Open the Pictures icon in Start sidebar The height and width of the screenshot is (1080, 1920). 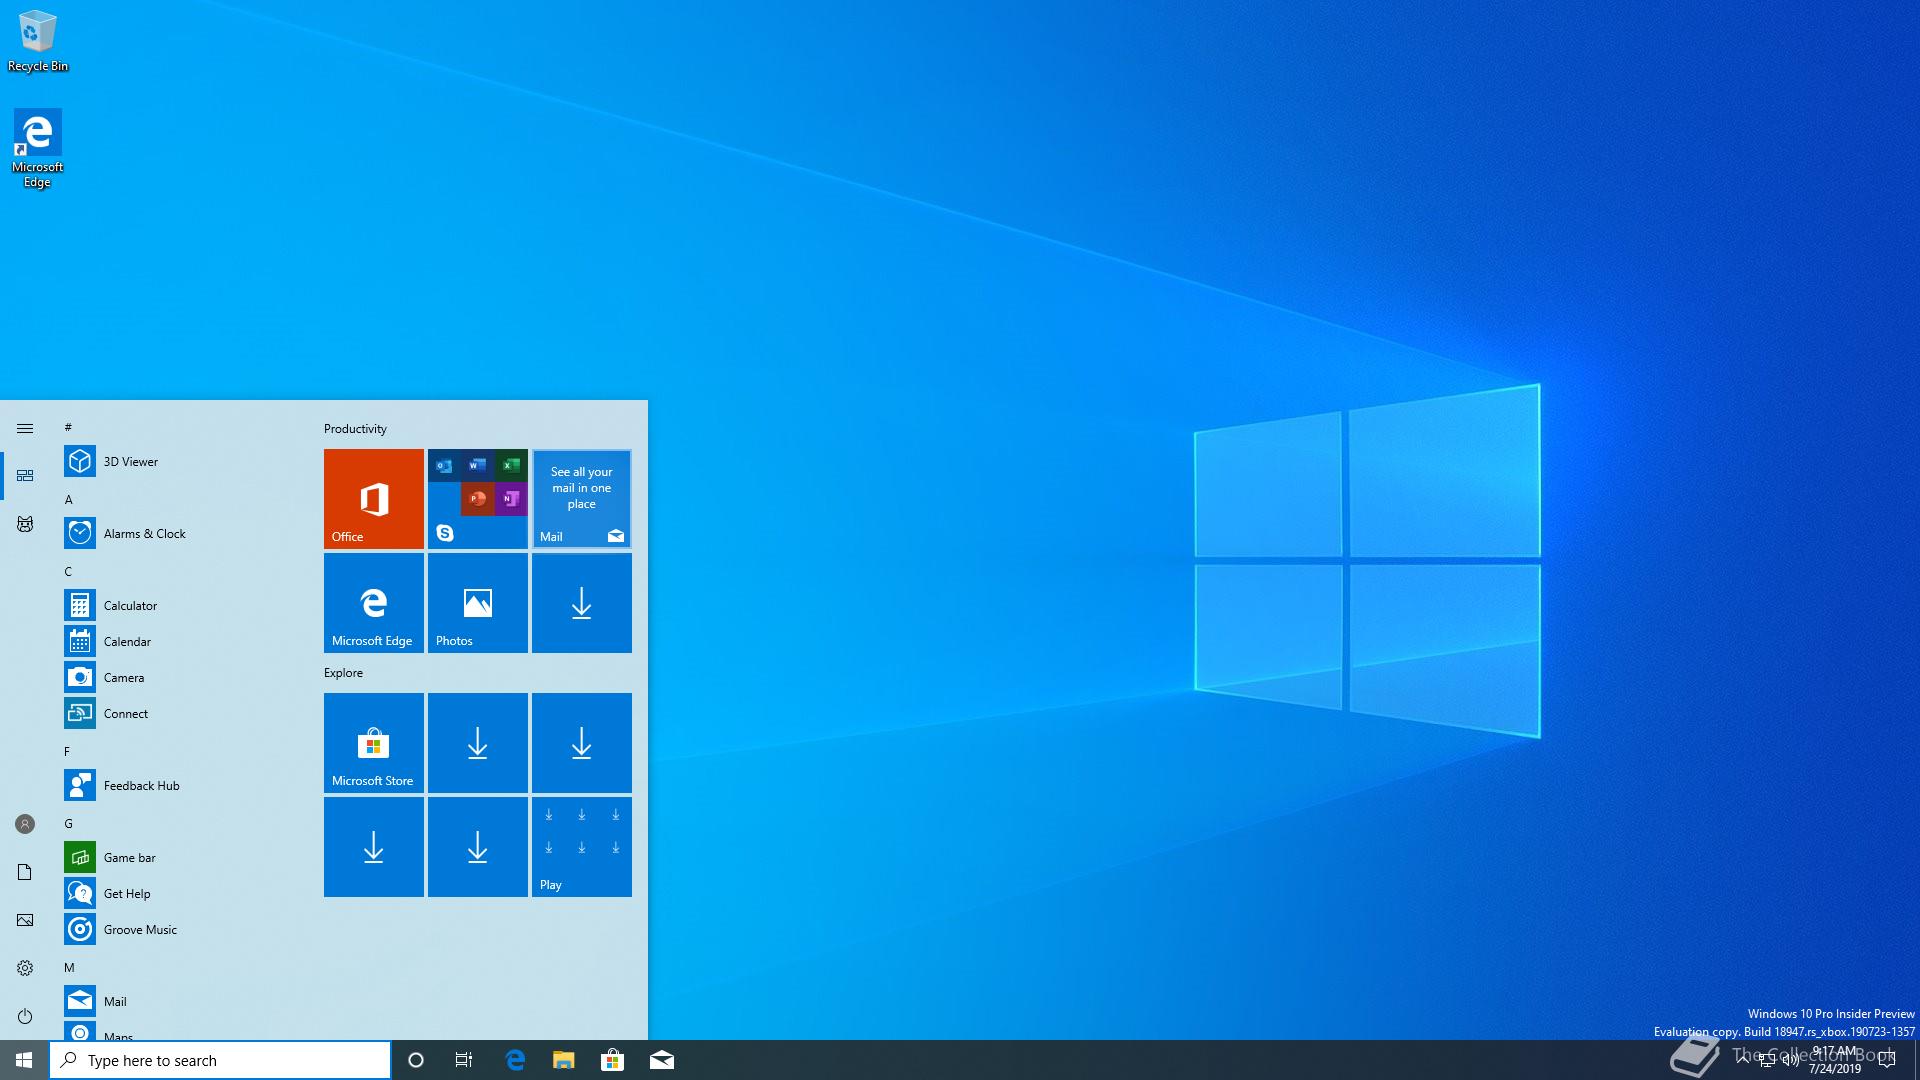point(25,920)
